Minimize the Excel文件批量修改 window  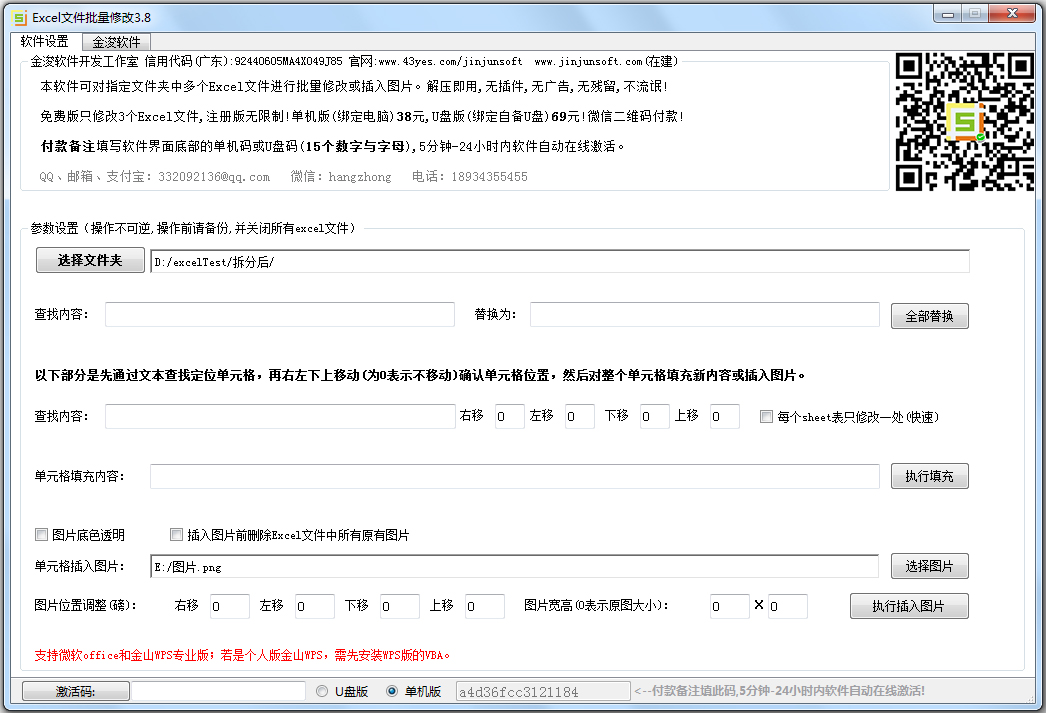[x=947, y=13]
